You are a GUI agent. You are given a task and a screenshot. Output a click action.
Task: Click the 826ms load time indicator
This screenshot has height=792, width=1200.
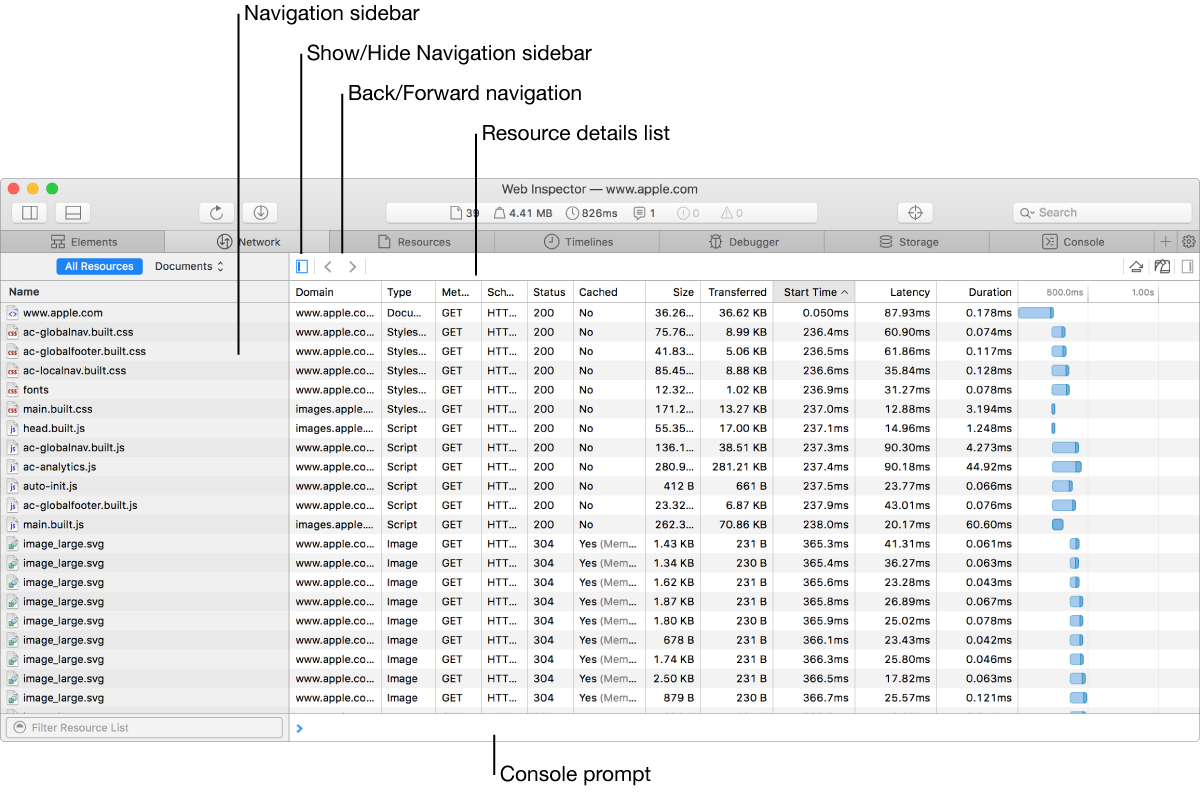[591, 213]
